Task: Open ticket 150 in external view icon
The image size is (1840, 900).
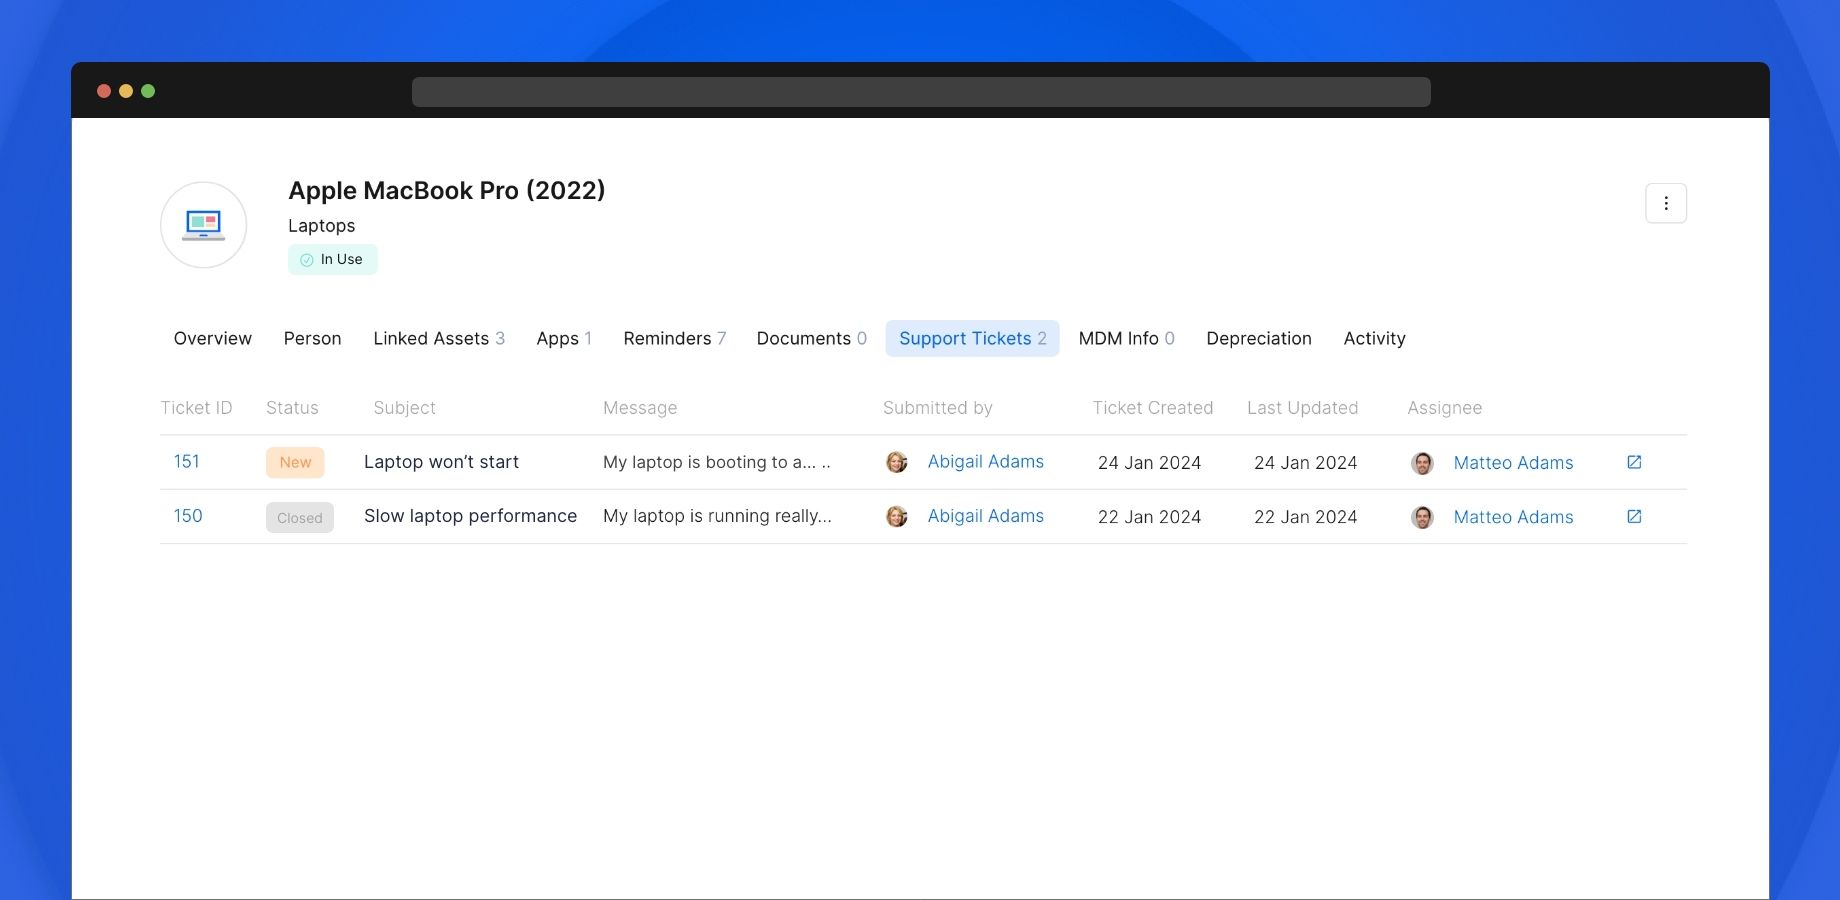Action: 1634,516
